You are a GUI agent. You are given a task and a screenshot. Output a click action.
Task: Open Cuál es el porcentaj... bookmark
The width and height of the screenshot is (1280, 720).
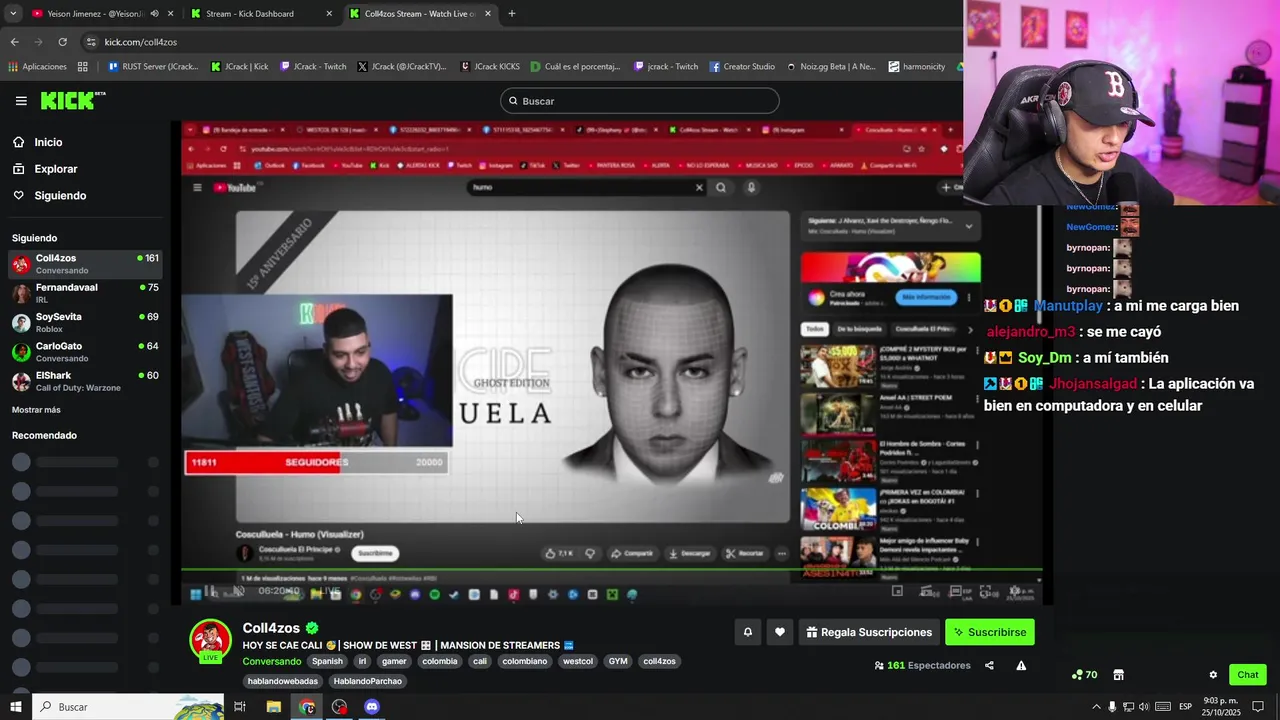pos(575,67)
